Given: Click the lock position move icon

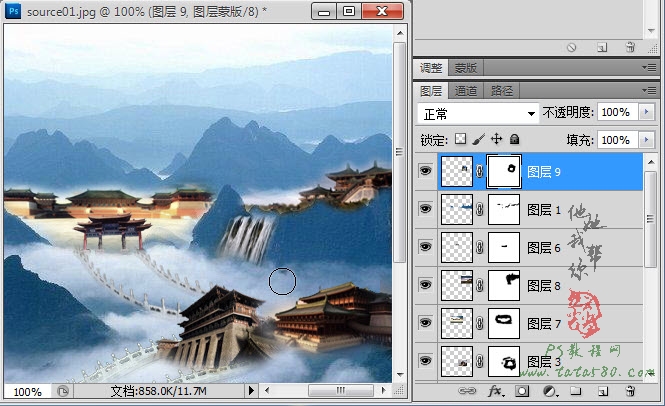Looking at the screenshot, I should [x=496, y=139].
